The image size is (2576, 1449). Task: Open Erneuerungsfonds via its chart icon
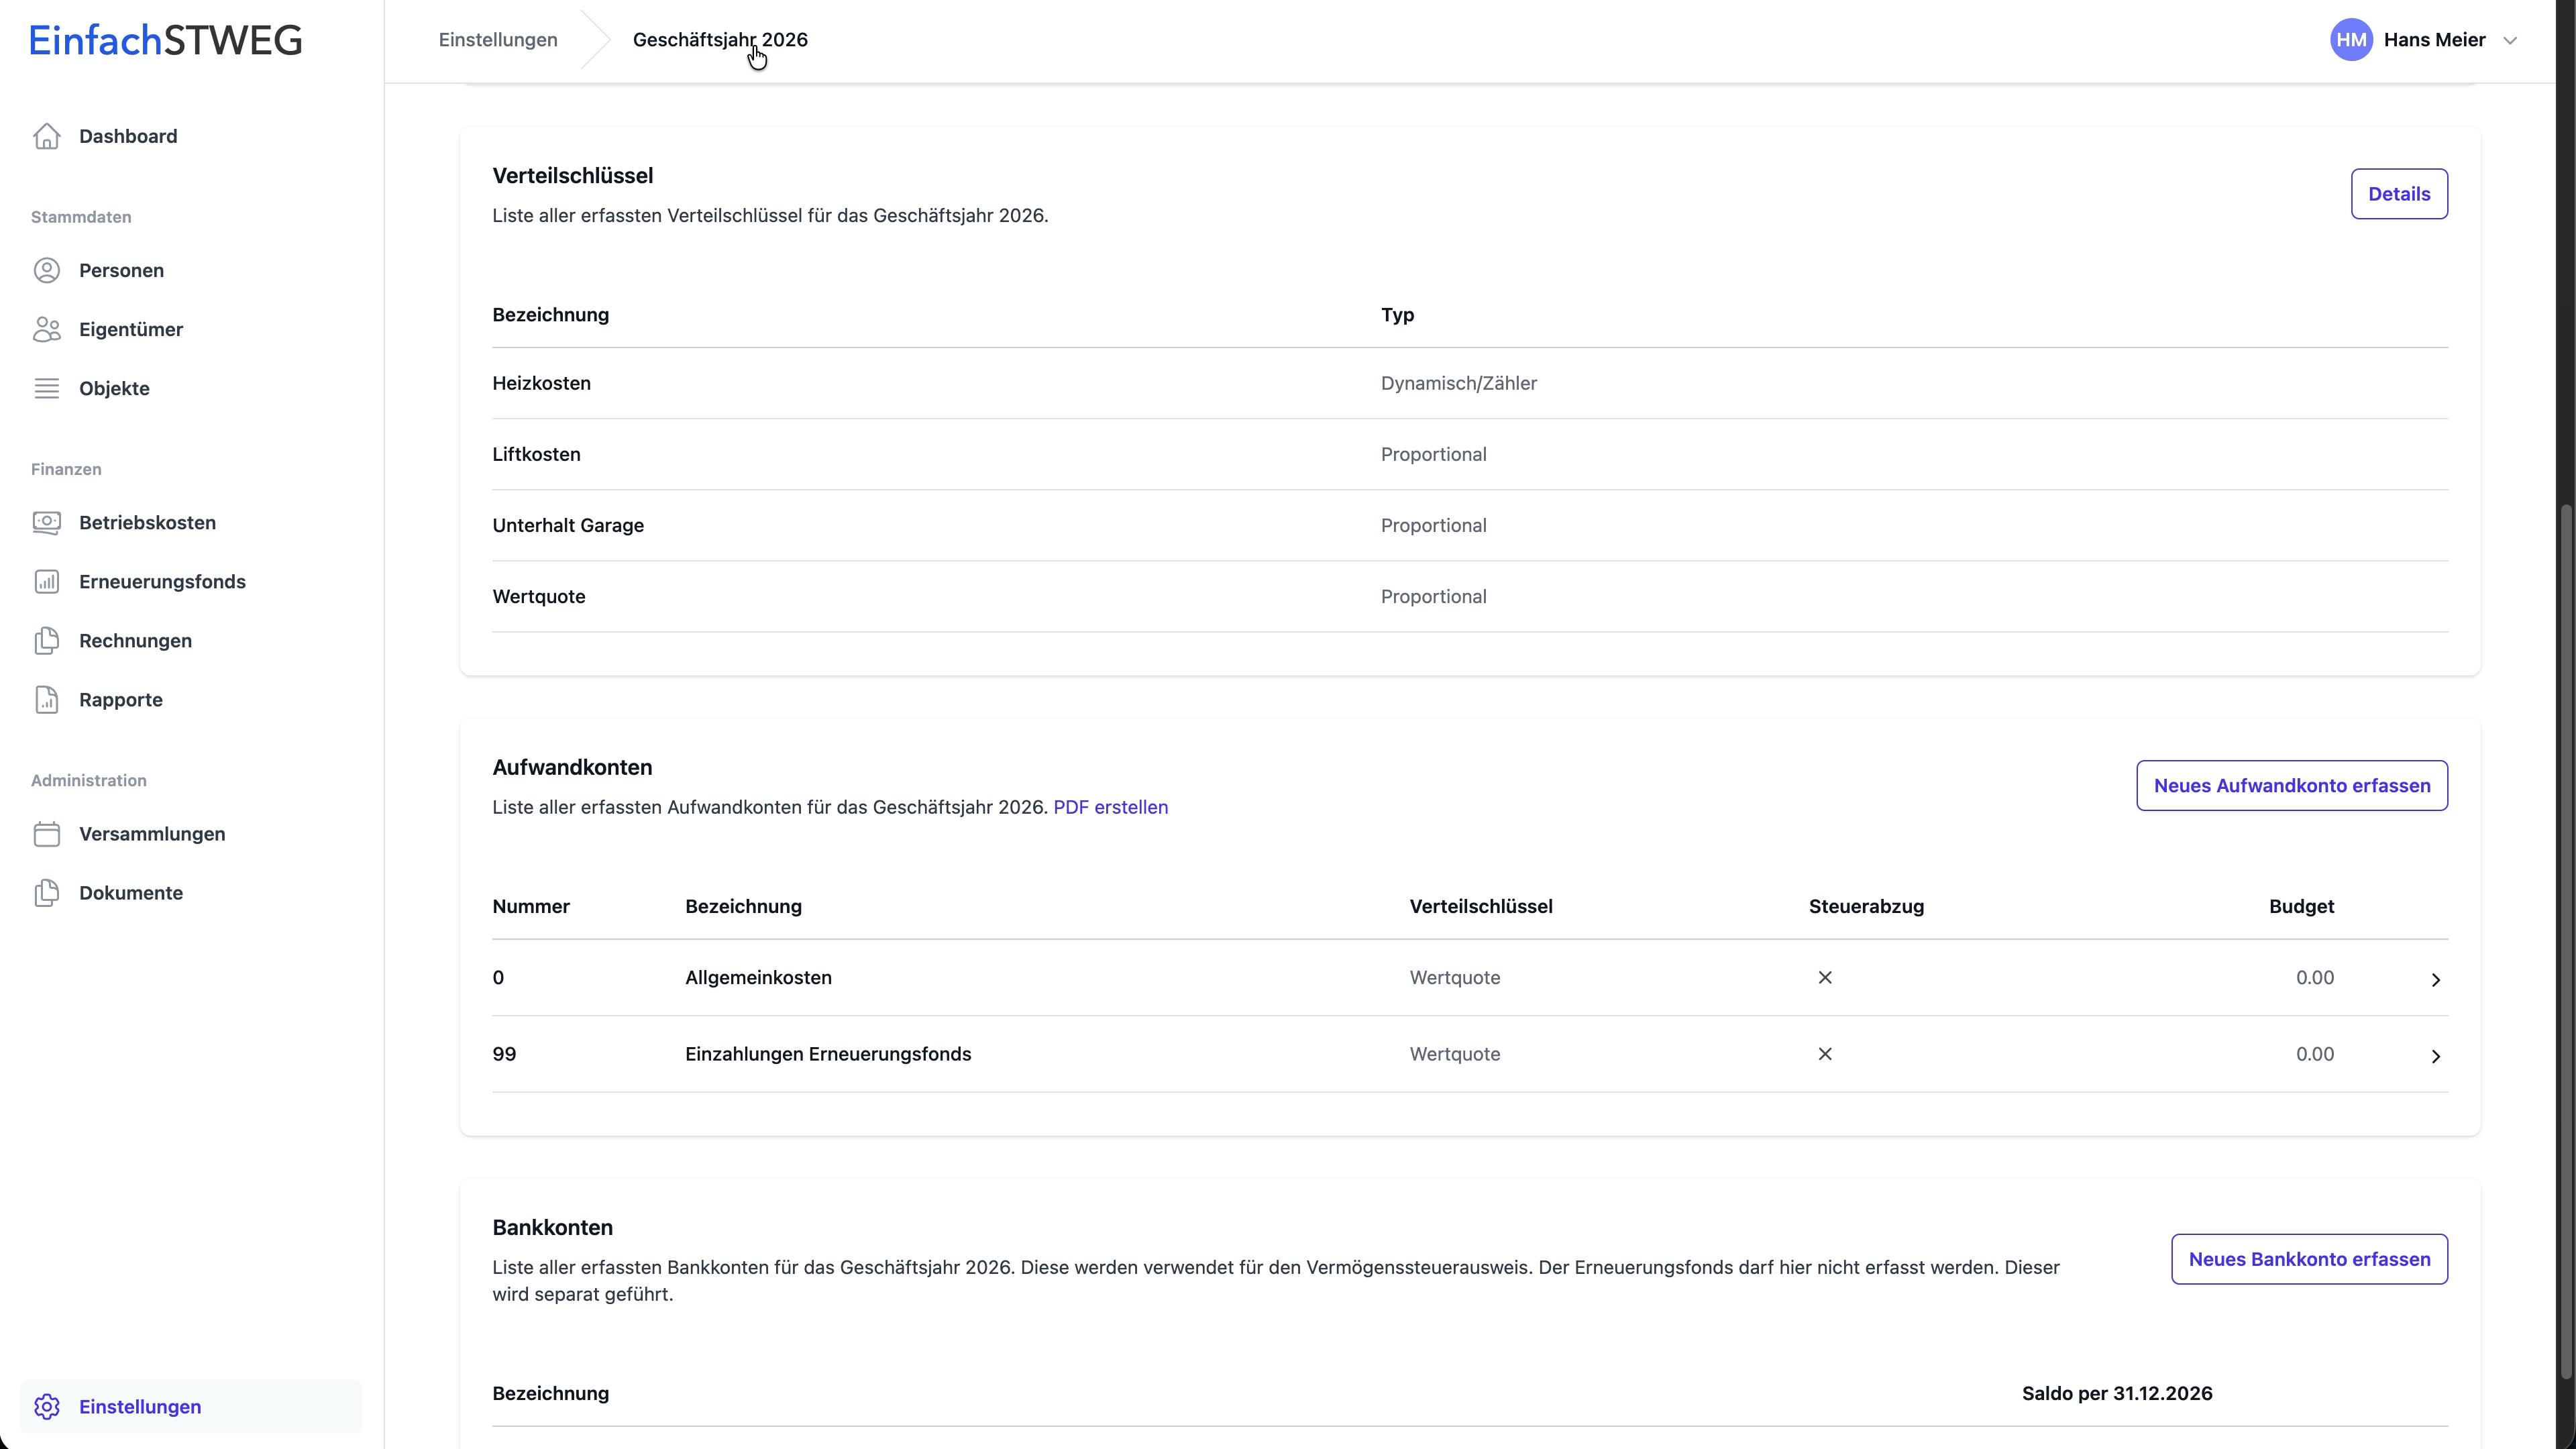(x=46, y=581)
